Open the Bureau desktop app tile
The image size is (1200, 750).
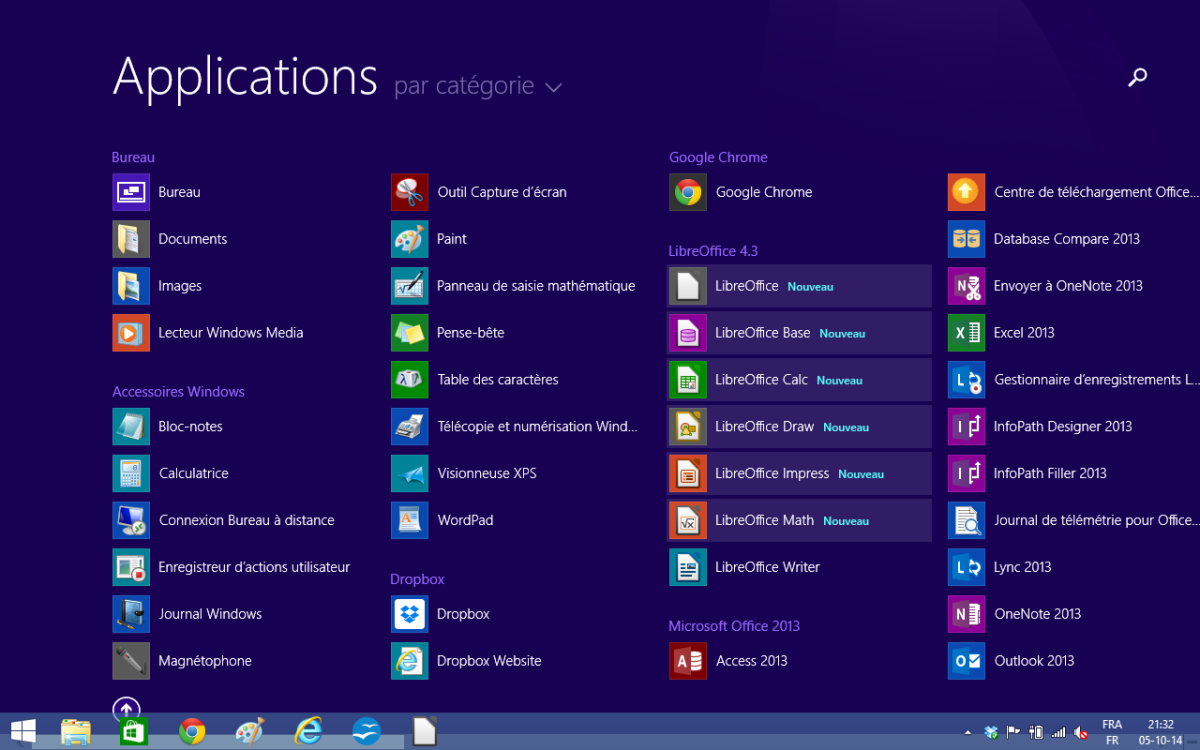157,192
